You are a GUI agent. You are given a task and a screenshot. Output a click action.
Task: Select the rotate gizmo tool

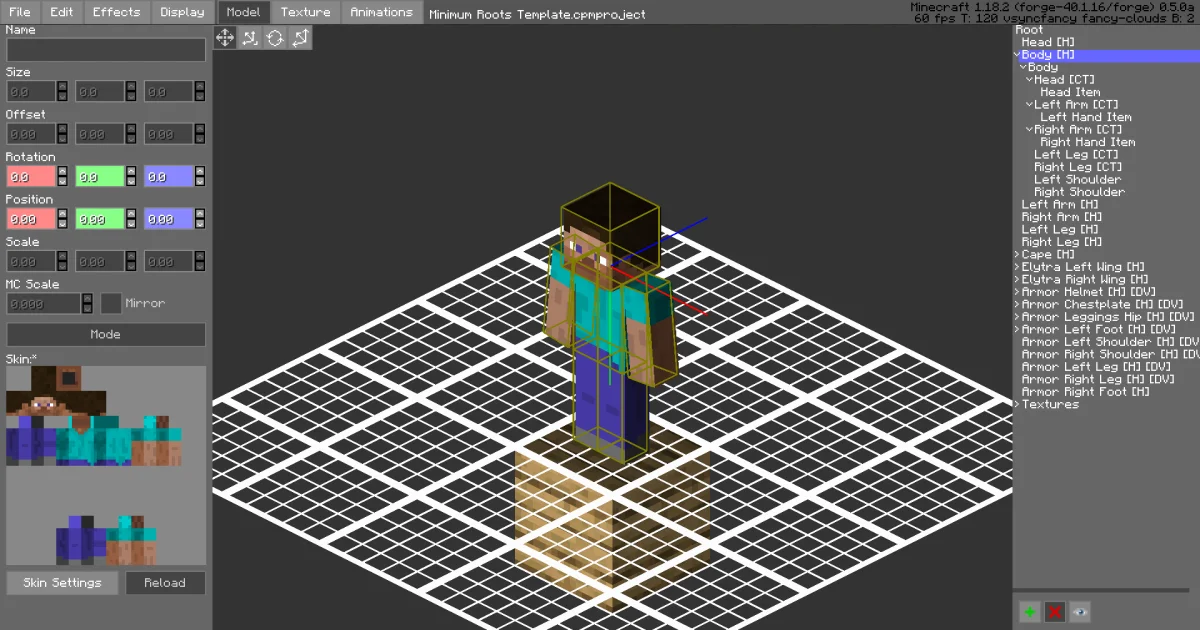tap(275, 38)
